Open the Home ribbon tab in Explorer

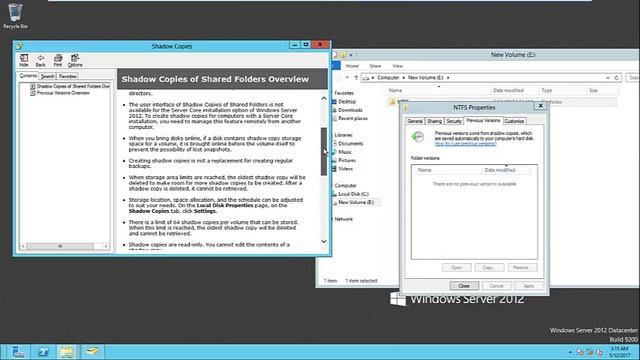(x=352, y=66)
